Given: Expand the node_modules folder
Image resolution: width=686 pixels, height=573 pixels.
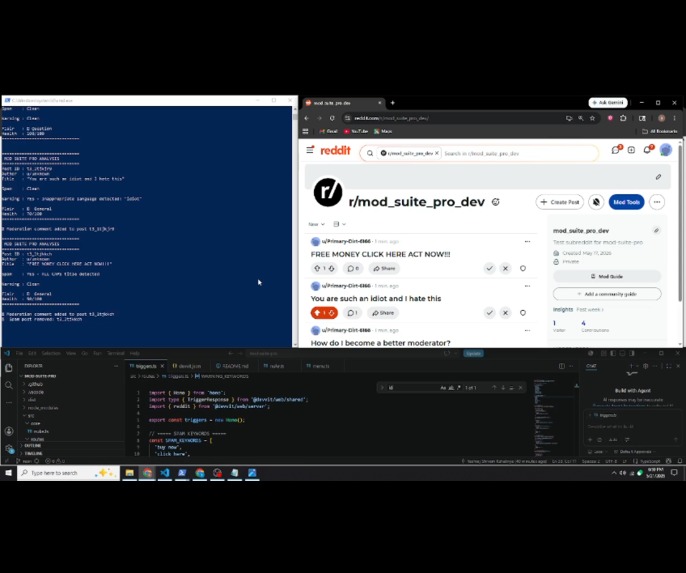Looking at the screenshot, I should coord(43,408).
